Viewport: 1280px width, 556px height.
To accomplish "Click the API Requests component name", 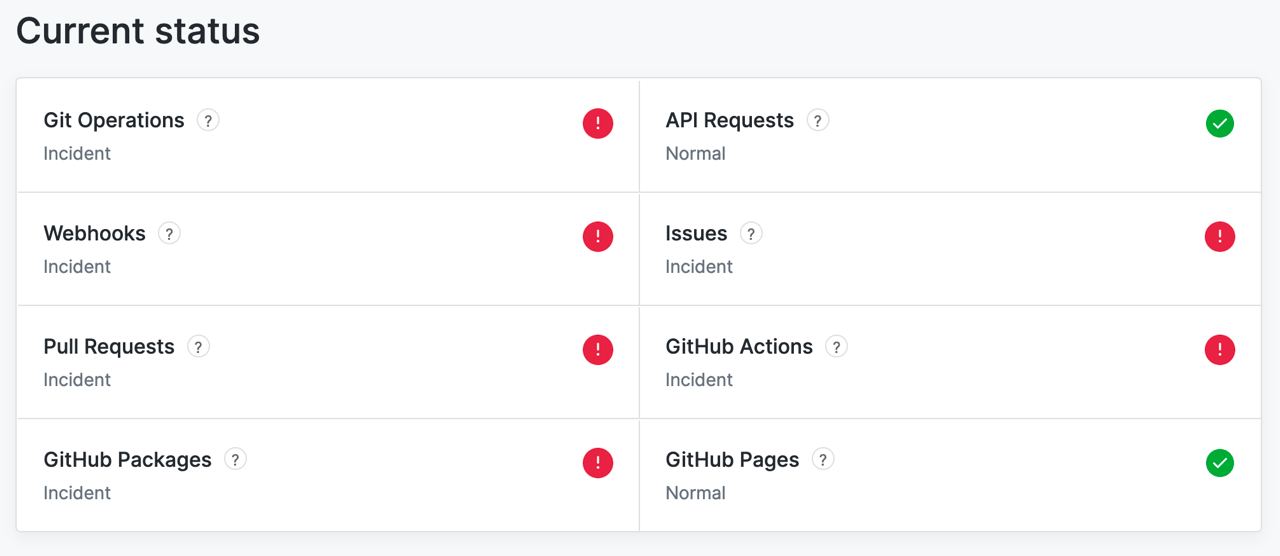I will pos(730,120).
